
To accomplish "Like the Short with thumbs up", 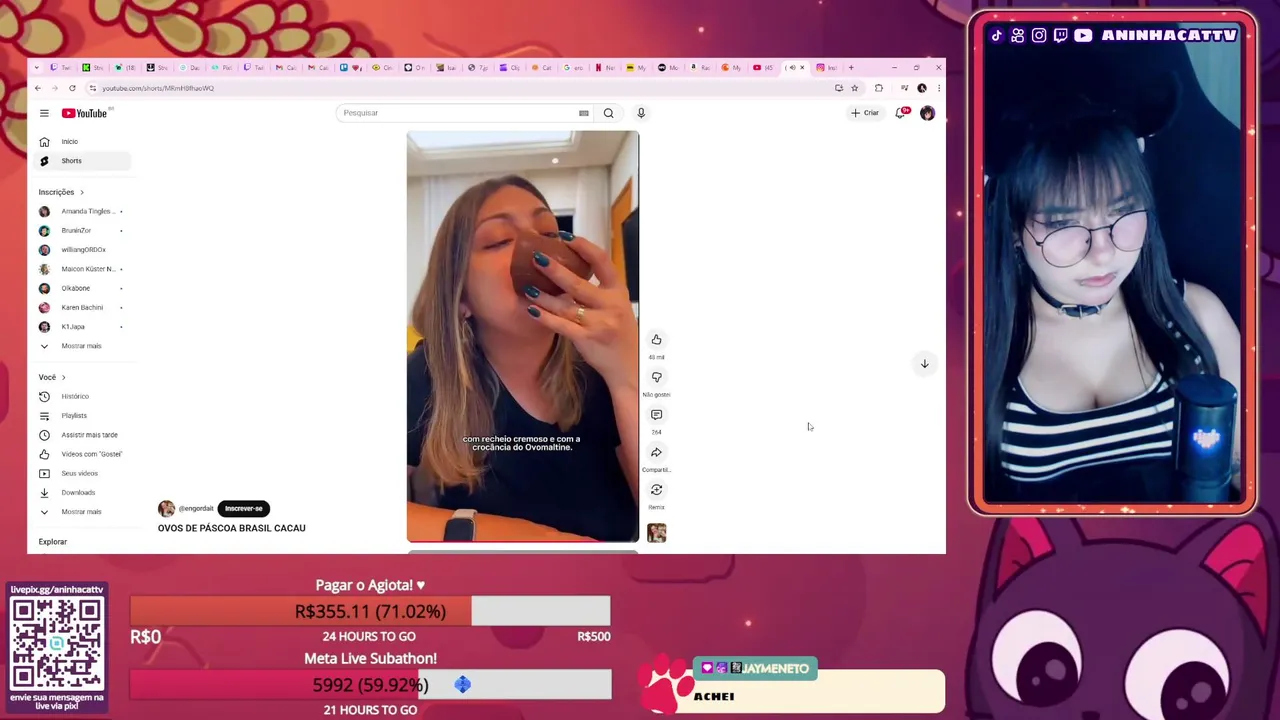I will 656,340.
